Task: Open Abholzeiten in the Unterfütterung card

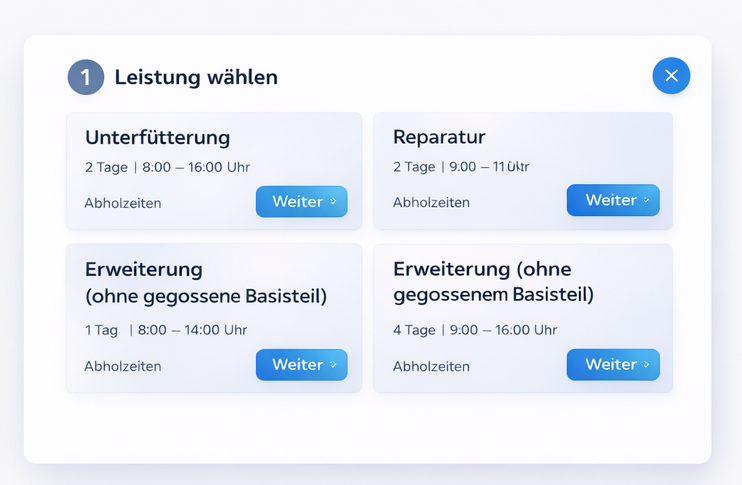Action: click(x=123, y=203)
